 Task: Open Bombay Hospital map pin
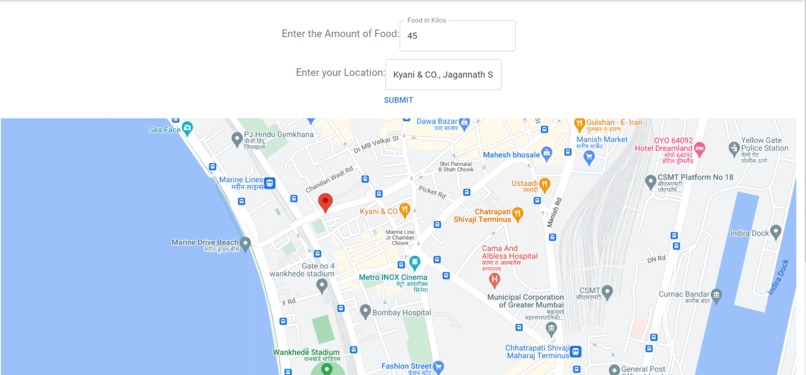coord(365,311)
